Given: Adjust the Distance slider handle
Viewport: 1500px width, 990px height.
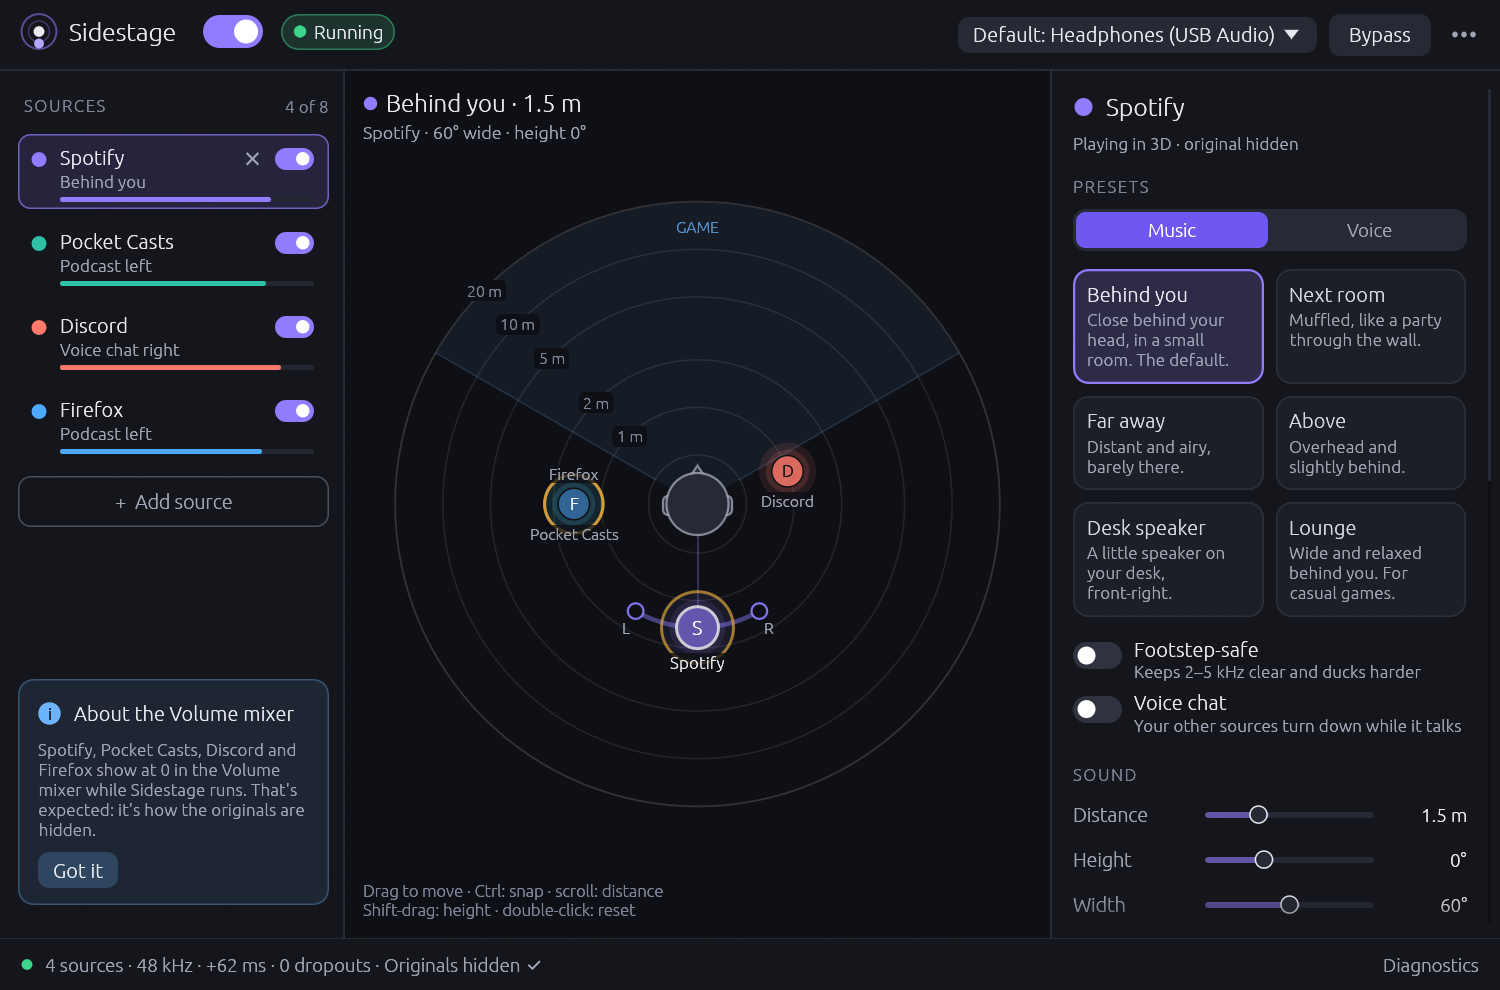Looking at the screenshot, I should [x=1259, y=815].
